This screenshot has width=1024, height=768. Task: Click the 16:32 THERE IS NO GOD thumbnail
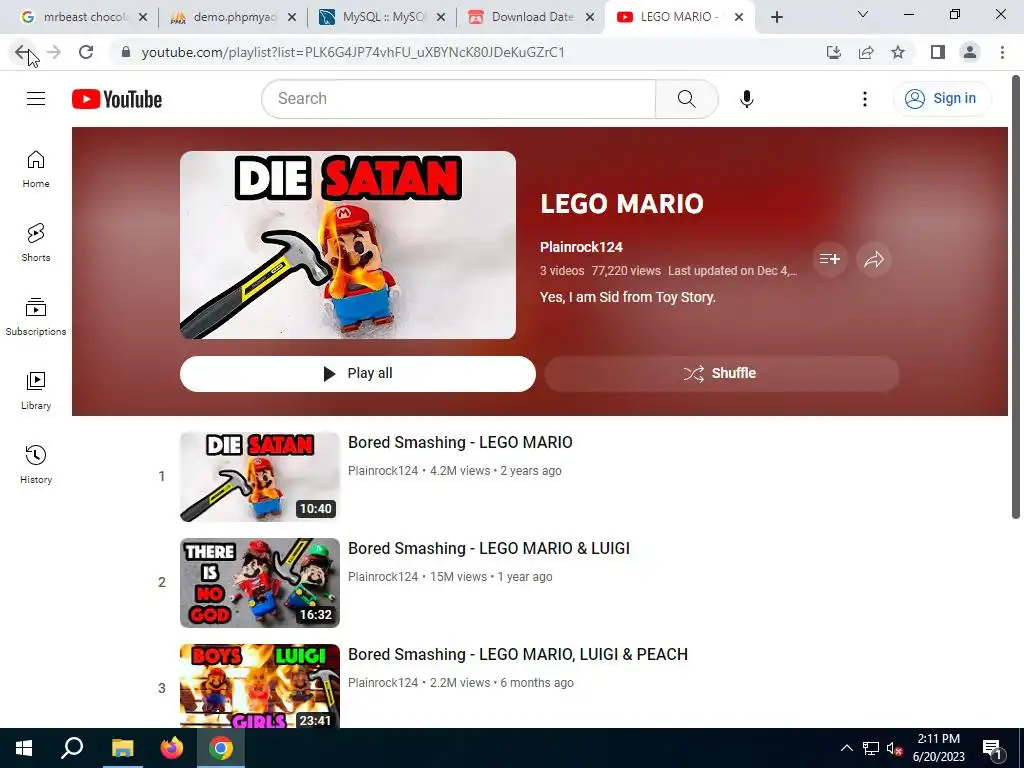click(260, 583)
